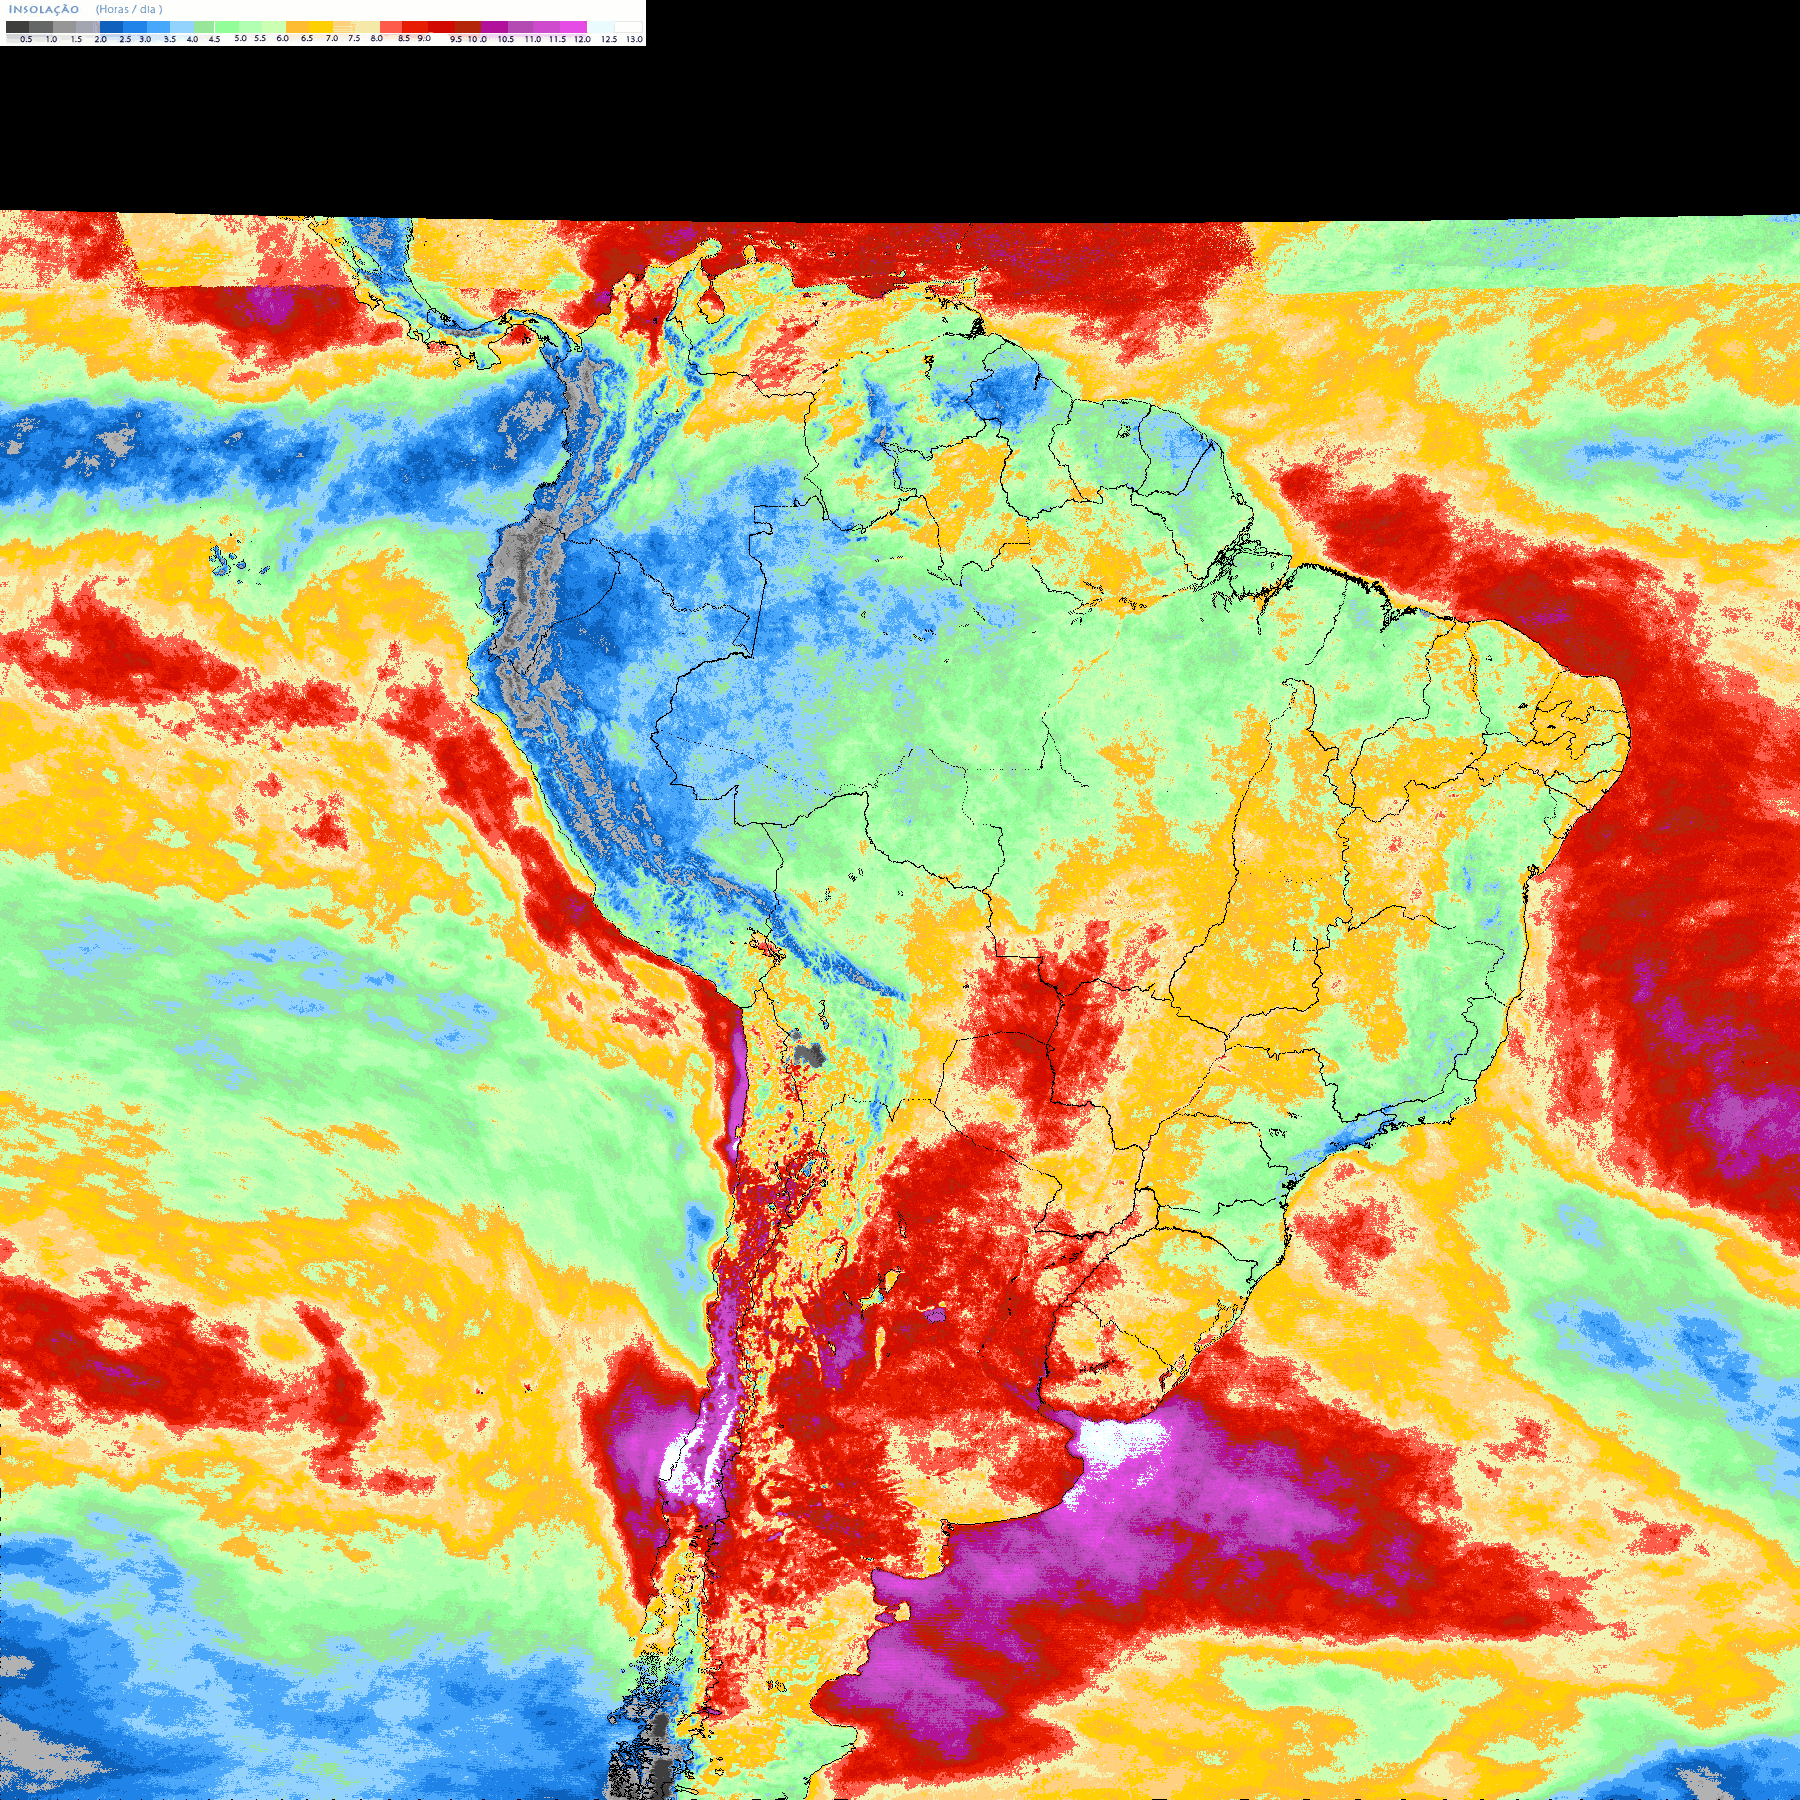Image resolution: width=1800 pixels, height=1800 pixels.
Task: Click the INSOLAÇÃO legend title
Action: click(x=44, y=9)
